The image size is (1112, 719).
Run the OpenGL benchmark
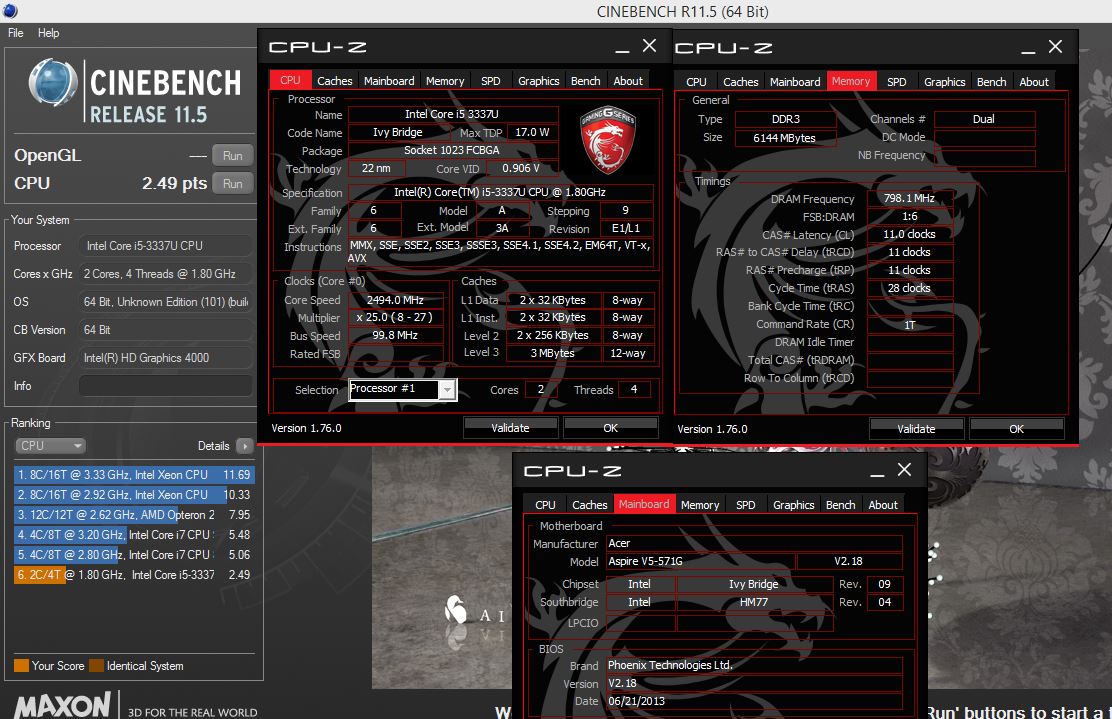pyautogui.click(x=233, y=155)
